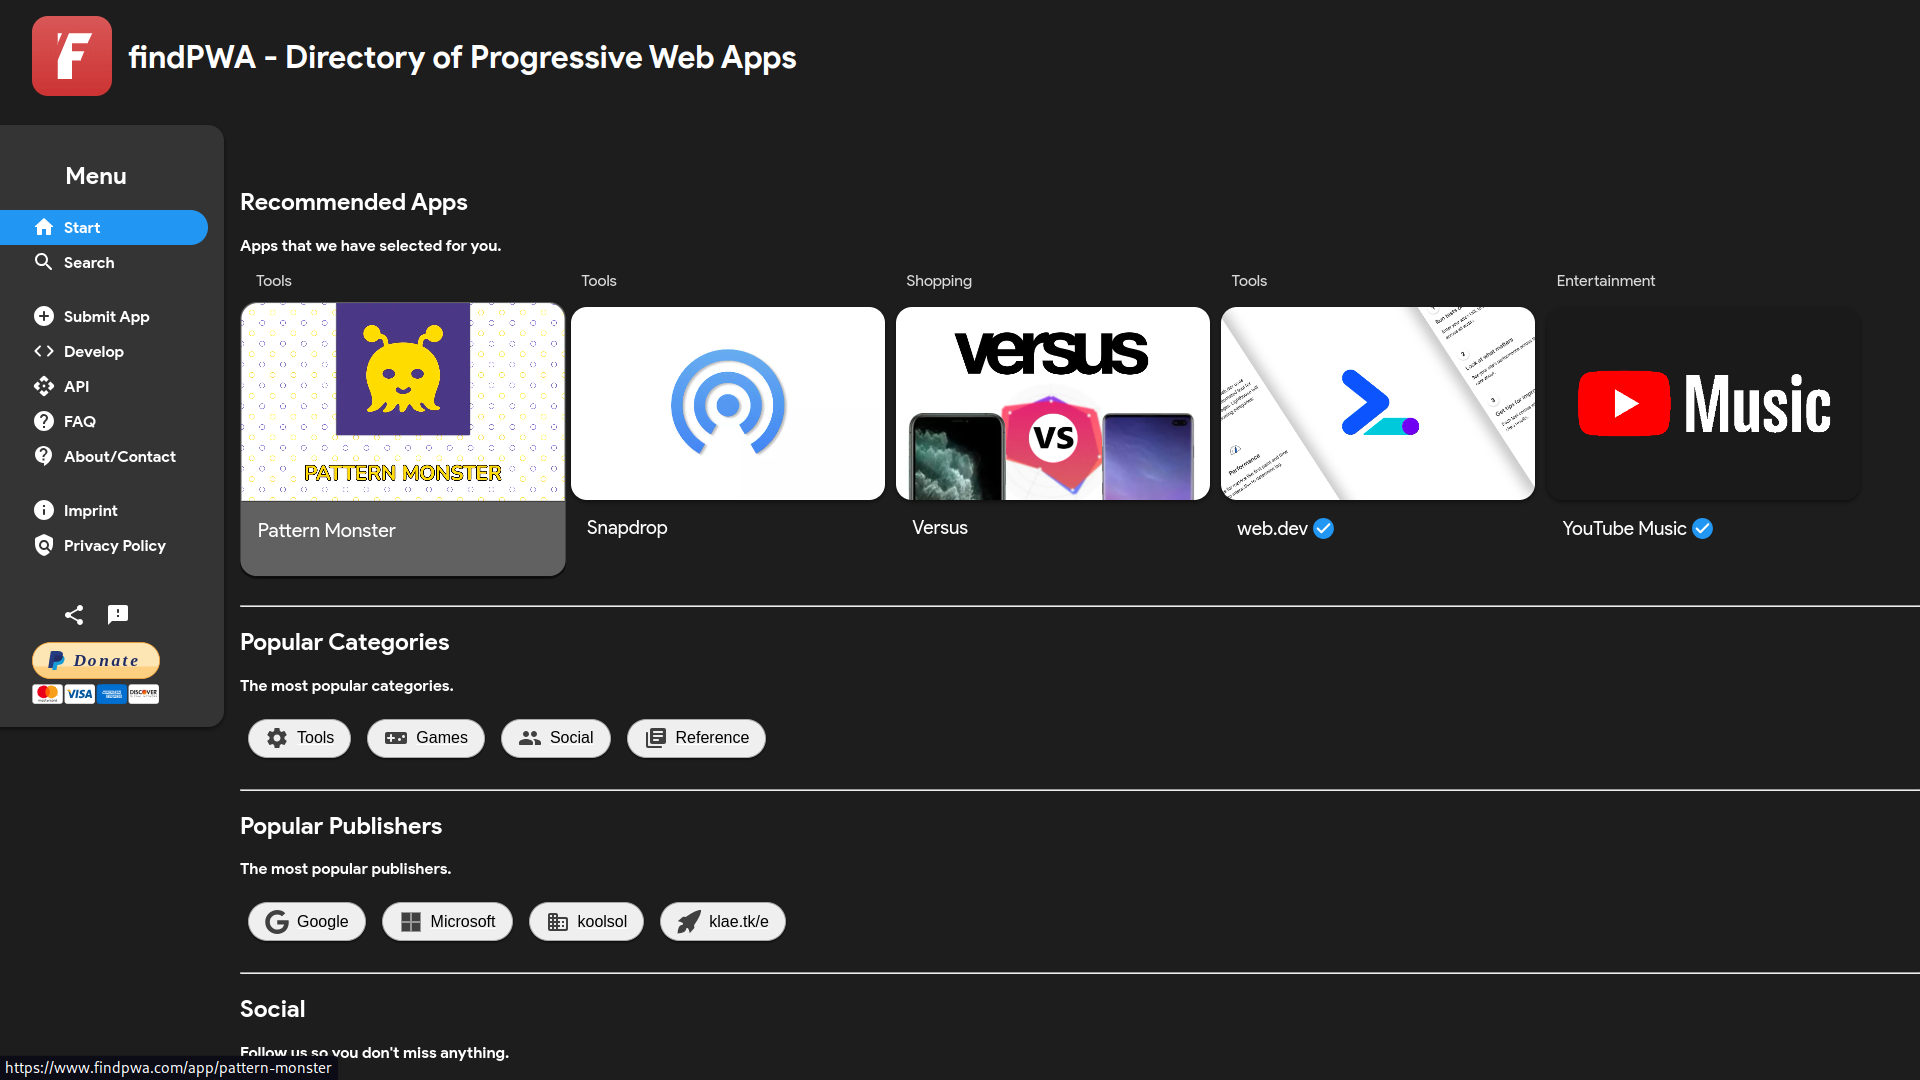
Task: Open About/Contact page
Action: click(x=119, y=456)
